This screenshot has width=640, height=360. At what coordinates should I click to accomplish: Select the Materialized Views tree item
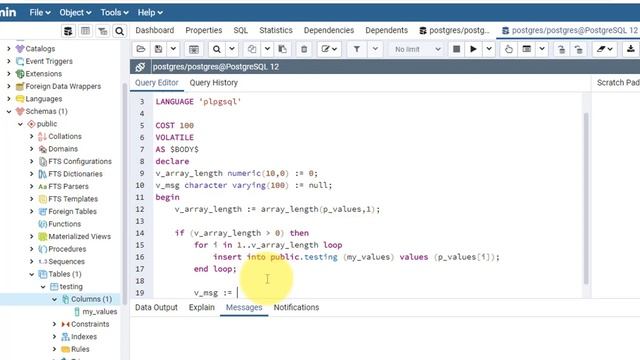[x=80, y=237]
